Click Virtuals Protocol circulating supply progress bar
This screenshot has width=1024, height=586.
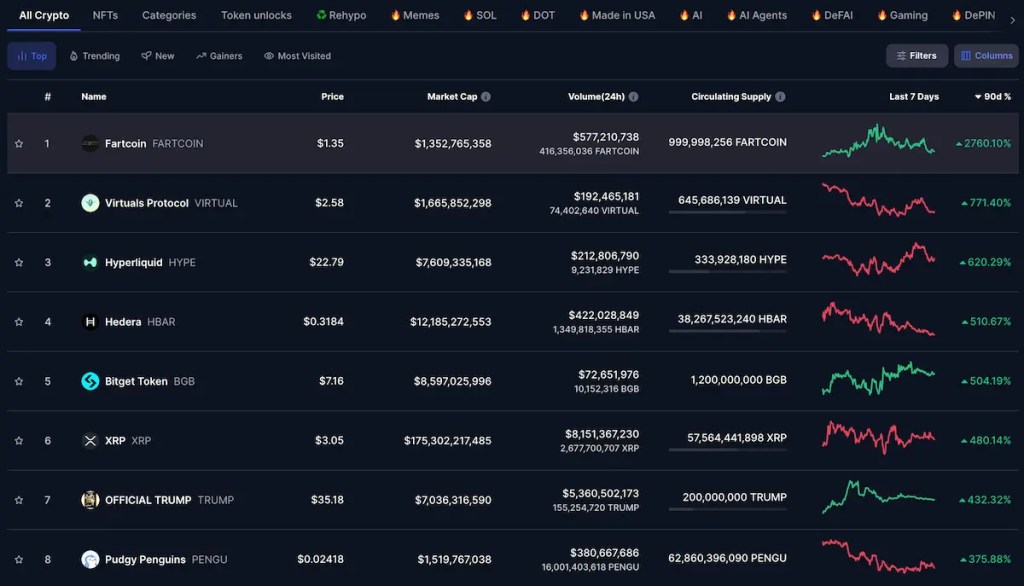coord(727,213)
